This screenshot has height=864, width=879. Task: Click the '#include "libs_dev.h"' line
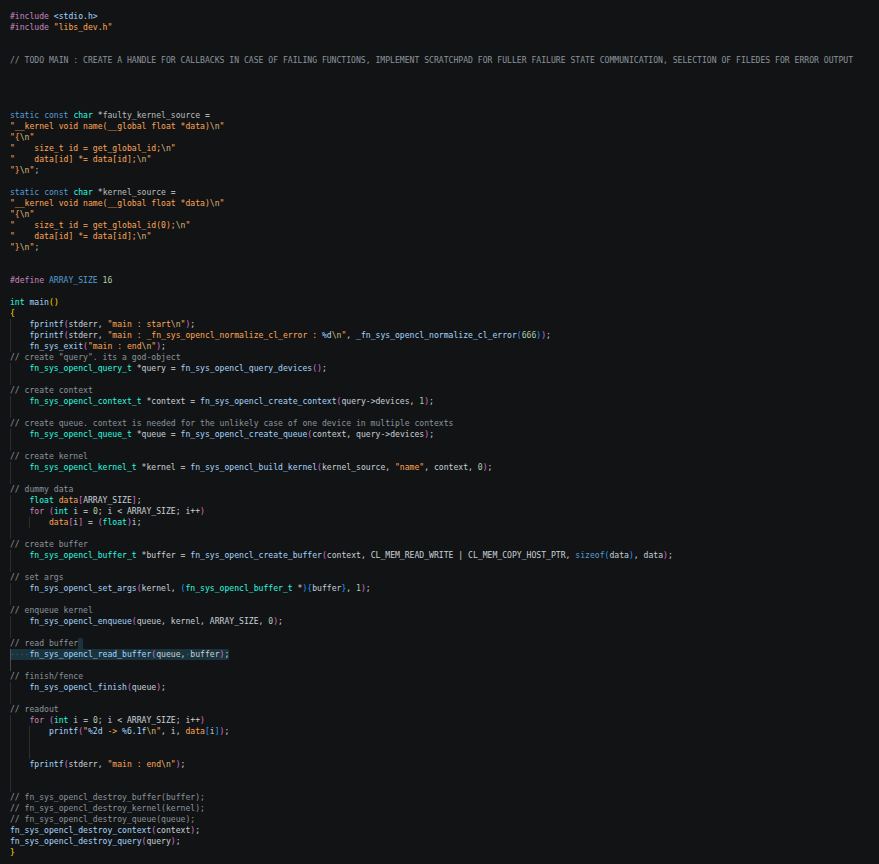[61, 27]
